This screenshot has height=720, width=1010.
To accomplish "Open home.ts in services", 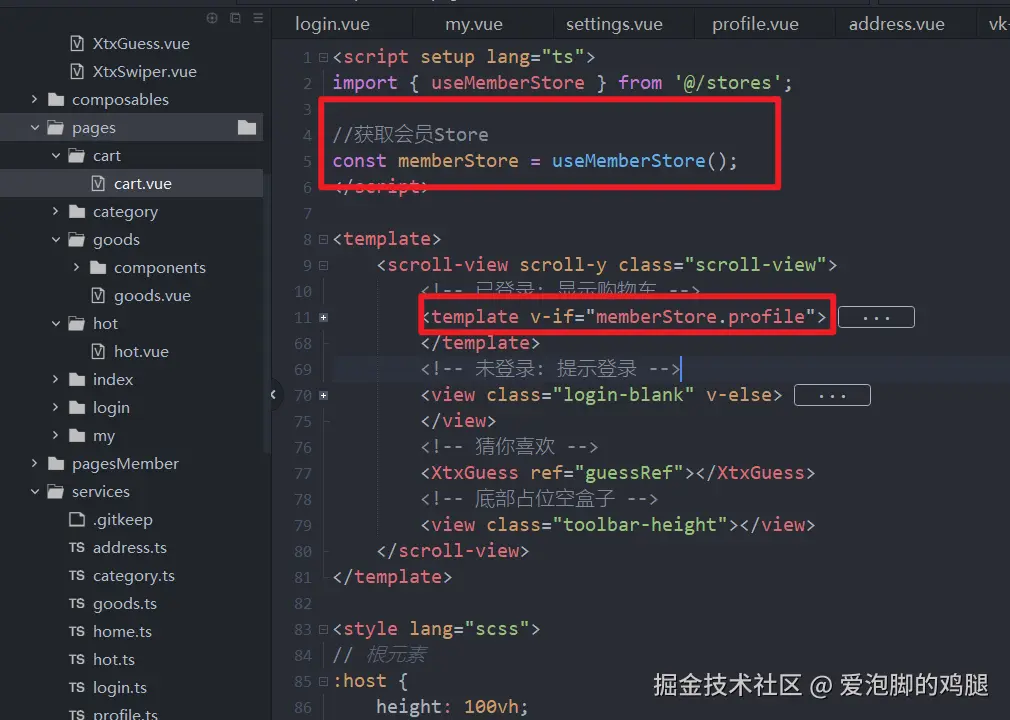I will 122,631.
